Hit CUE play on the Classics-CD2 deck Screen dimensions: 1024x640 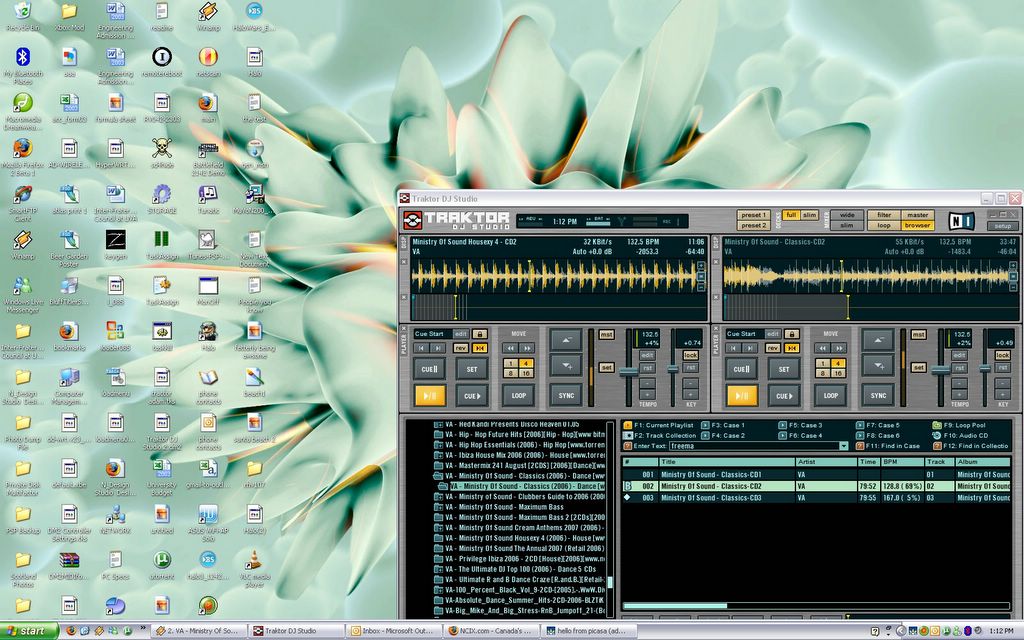click(x=784, y=395)
